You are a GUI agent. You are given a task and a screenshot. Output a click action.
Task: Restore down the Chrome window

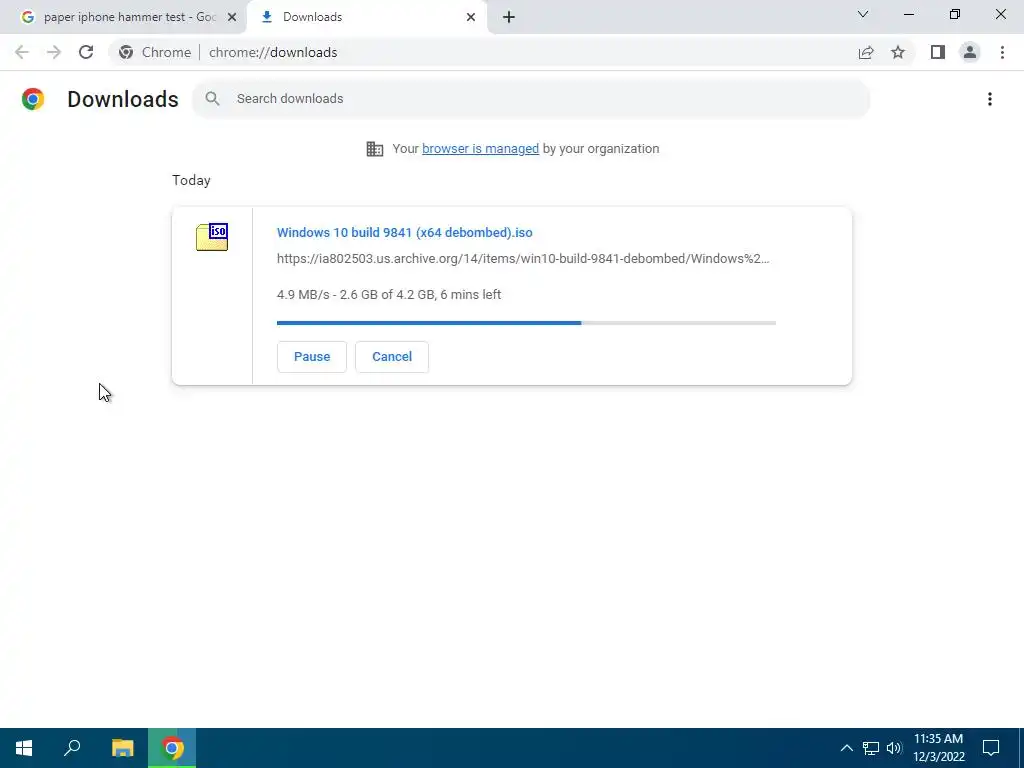coord(955,14)
